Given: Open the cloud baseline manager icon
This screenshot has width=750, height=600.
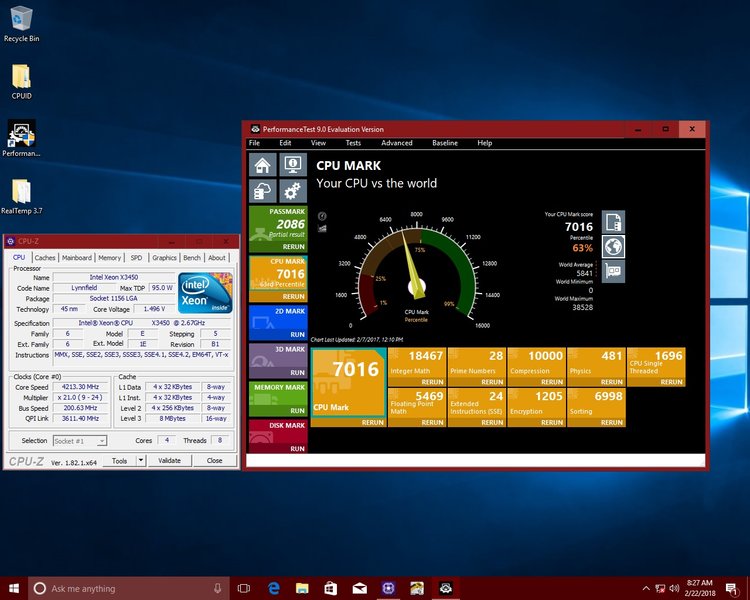Looking at the screenshot, I should (263, 191).
